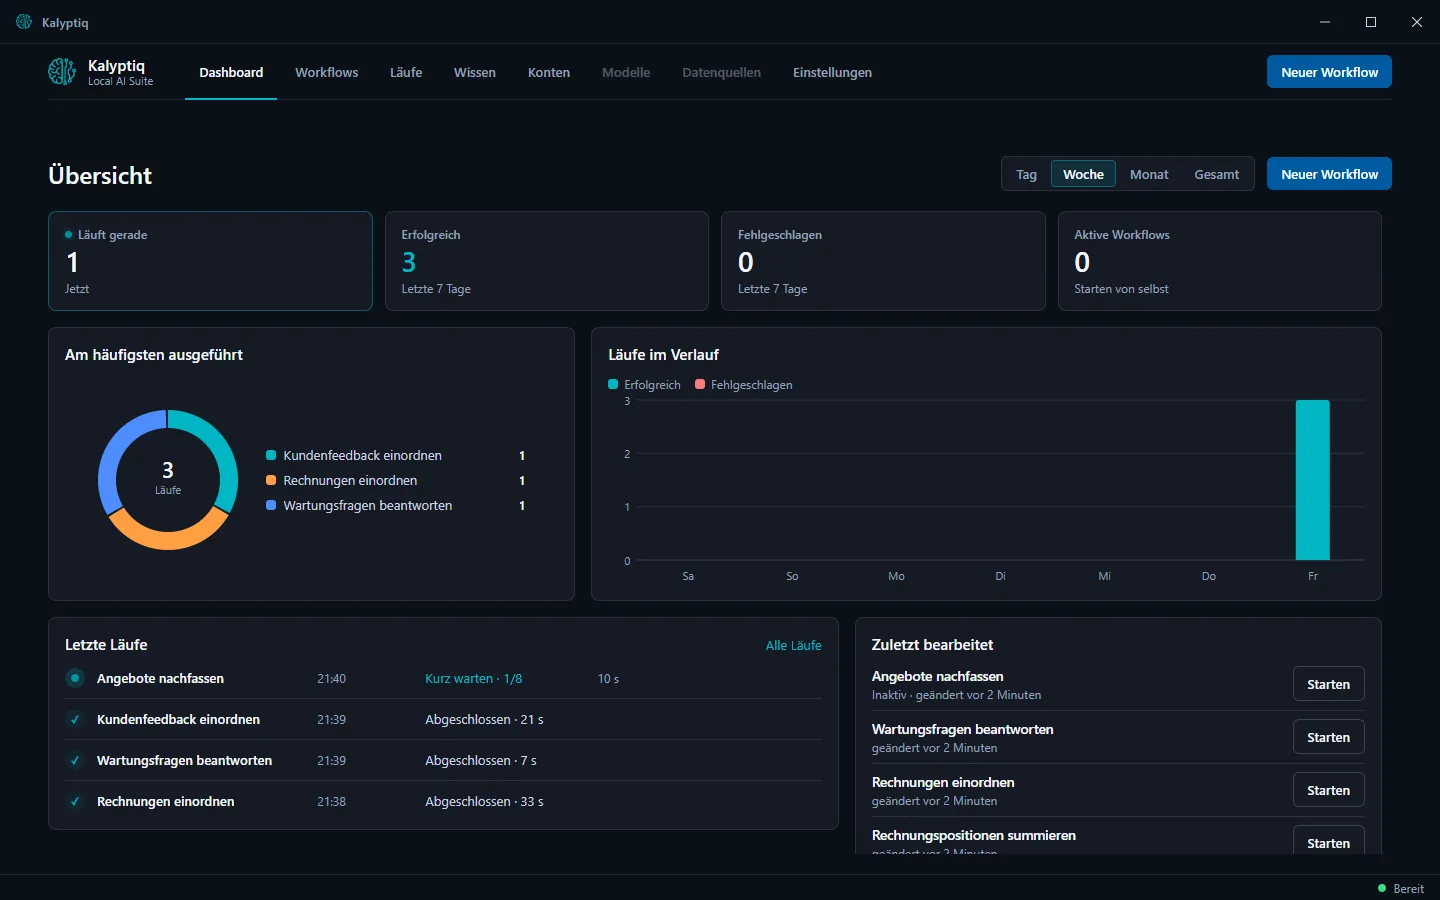The height and width of the screenshot is (900, 1440).
Task: Click the running status icon beside Angebote nachfassen
Action: coord(75,679)
